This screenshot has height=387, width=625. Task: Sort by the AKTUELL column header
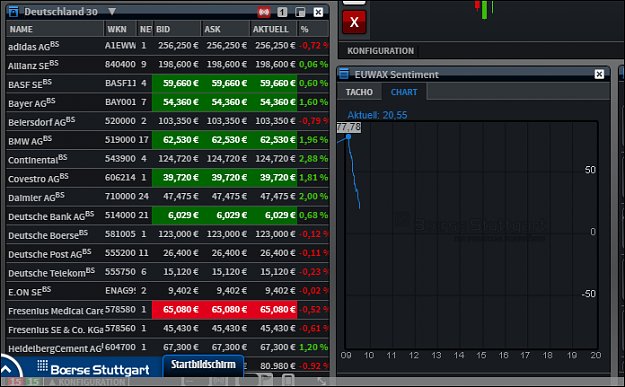273,29
